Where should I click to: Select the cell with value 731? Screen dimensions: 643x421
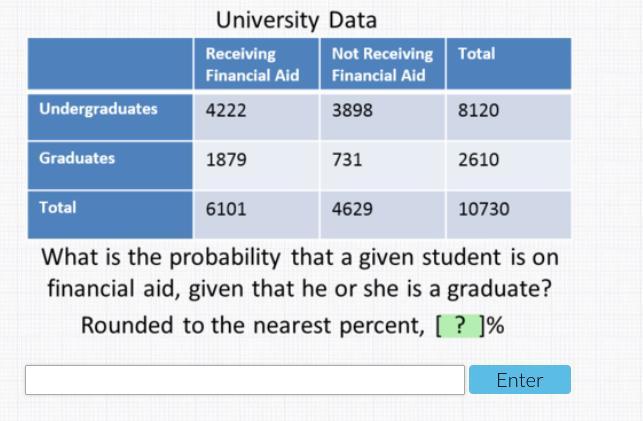point(347,160)
